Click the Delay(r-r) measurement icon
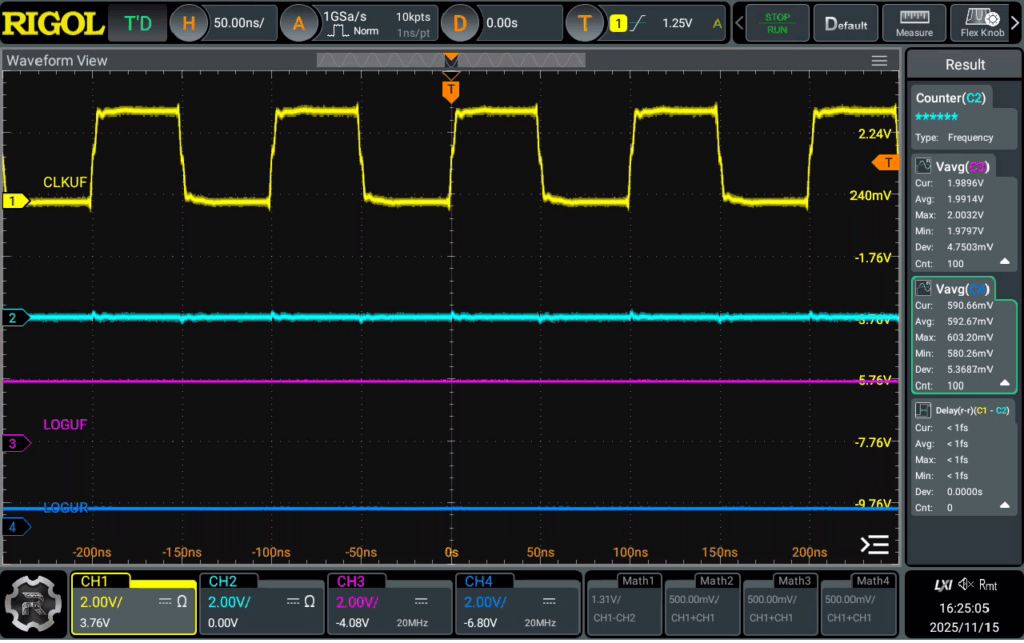The image size is (1024, 643). [x=923, y=411]
